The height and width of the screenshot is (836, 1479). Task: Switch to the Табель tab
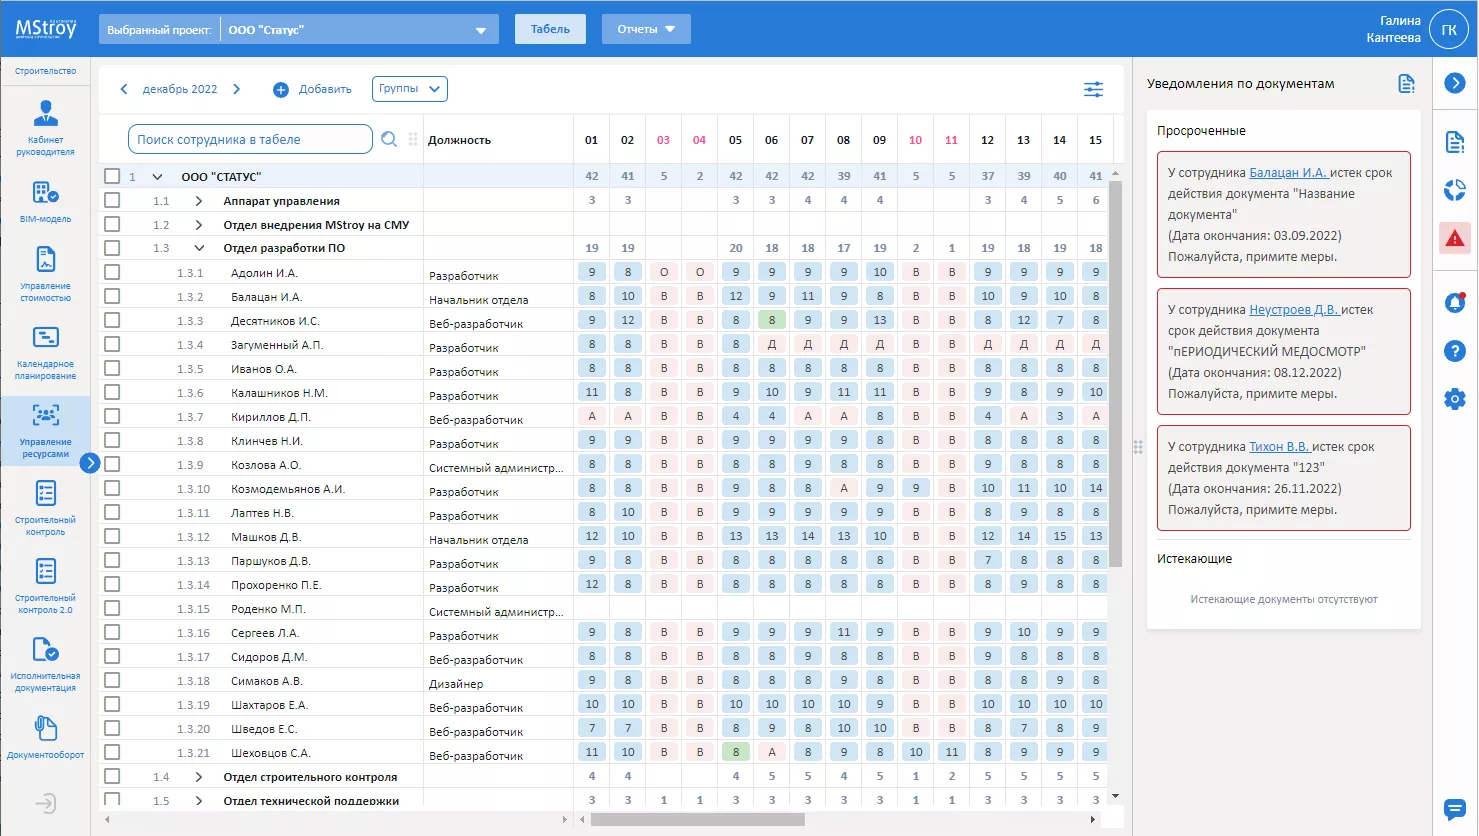point(550,29)
